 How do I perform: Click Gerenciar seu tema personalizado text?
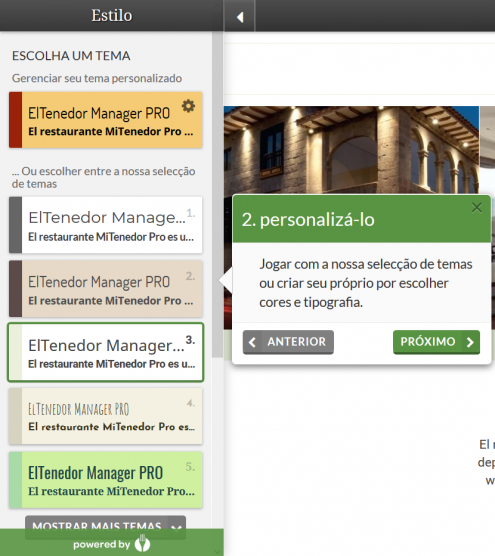pos(97,78)
